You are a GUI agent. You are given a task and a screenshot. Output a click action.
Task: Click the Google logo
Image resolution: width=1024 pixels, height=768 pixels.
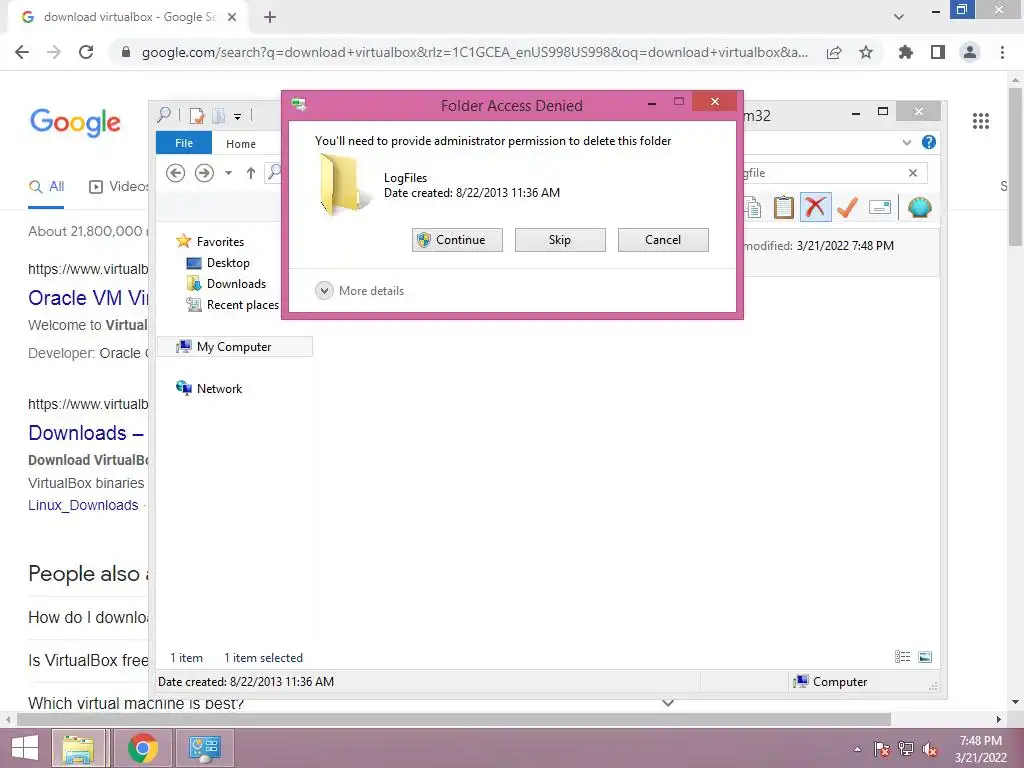coord(75,122)
